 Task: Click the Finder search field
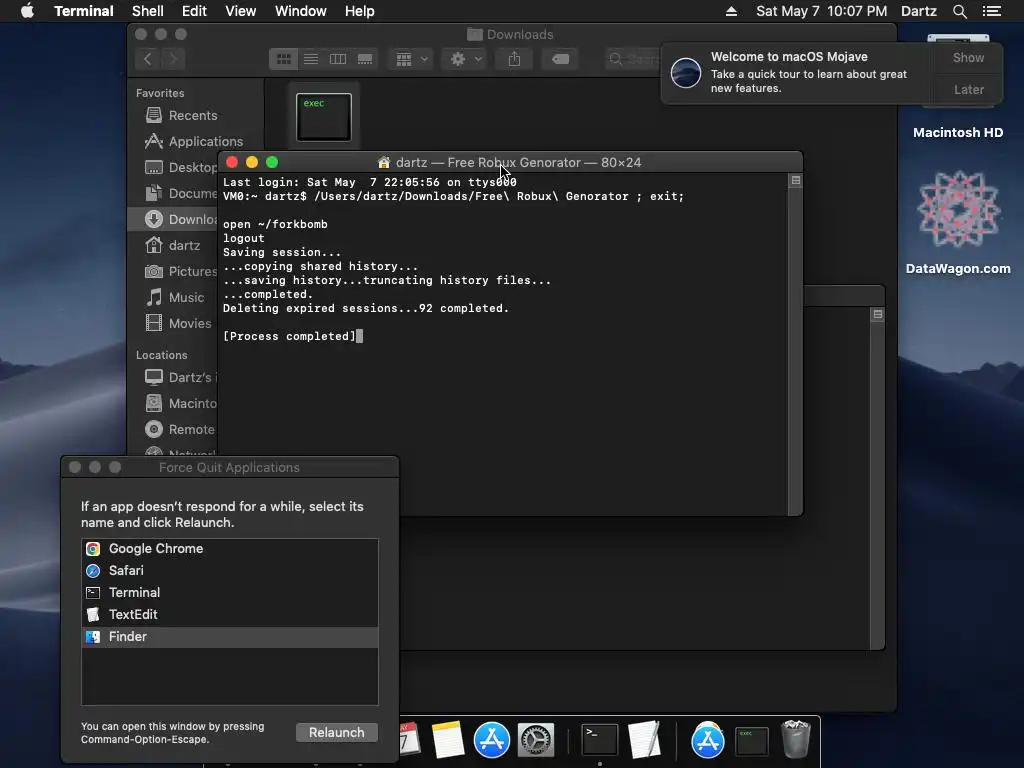pos(632,59)
